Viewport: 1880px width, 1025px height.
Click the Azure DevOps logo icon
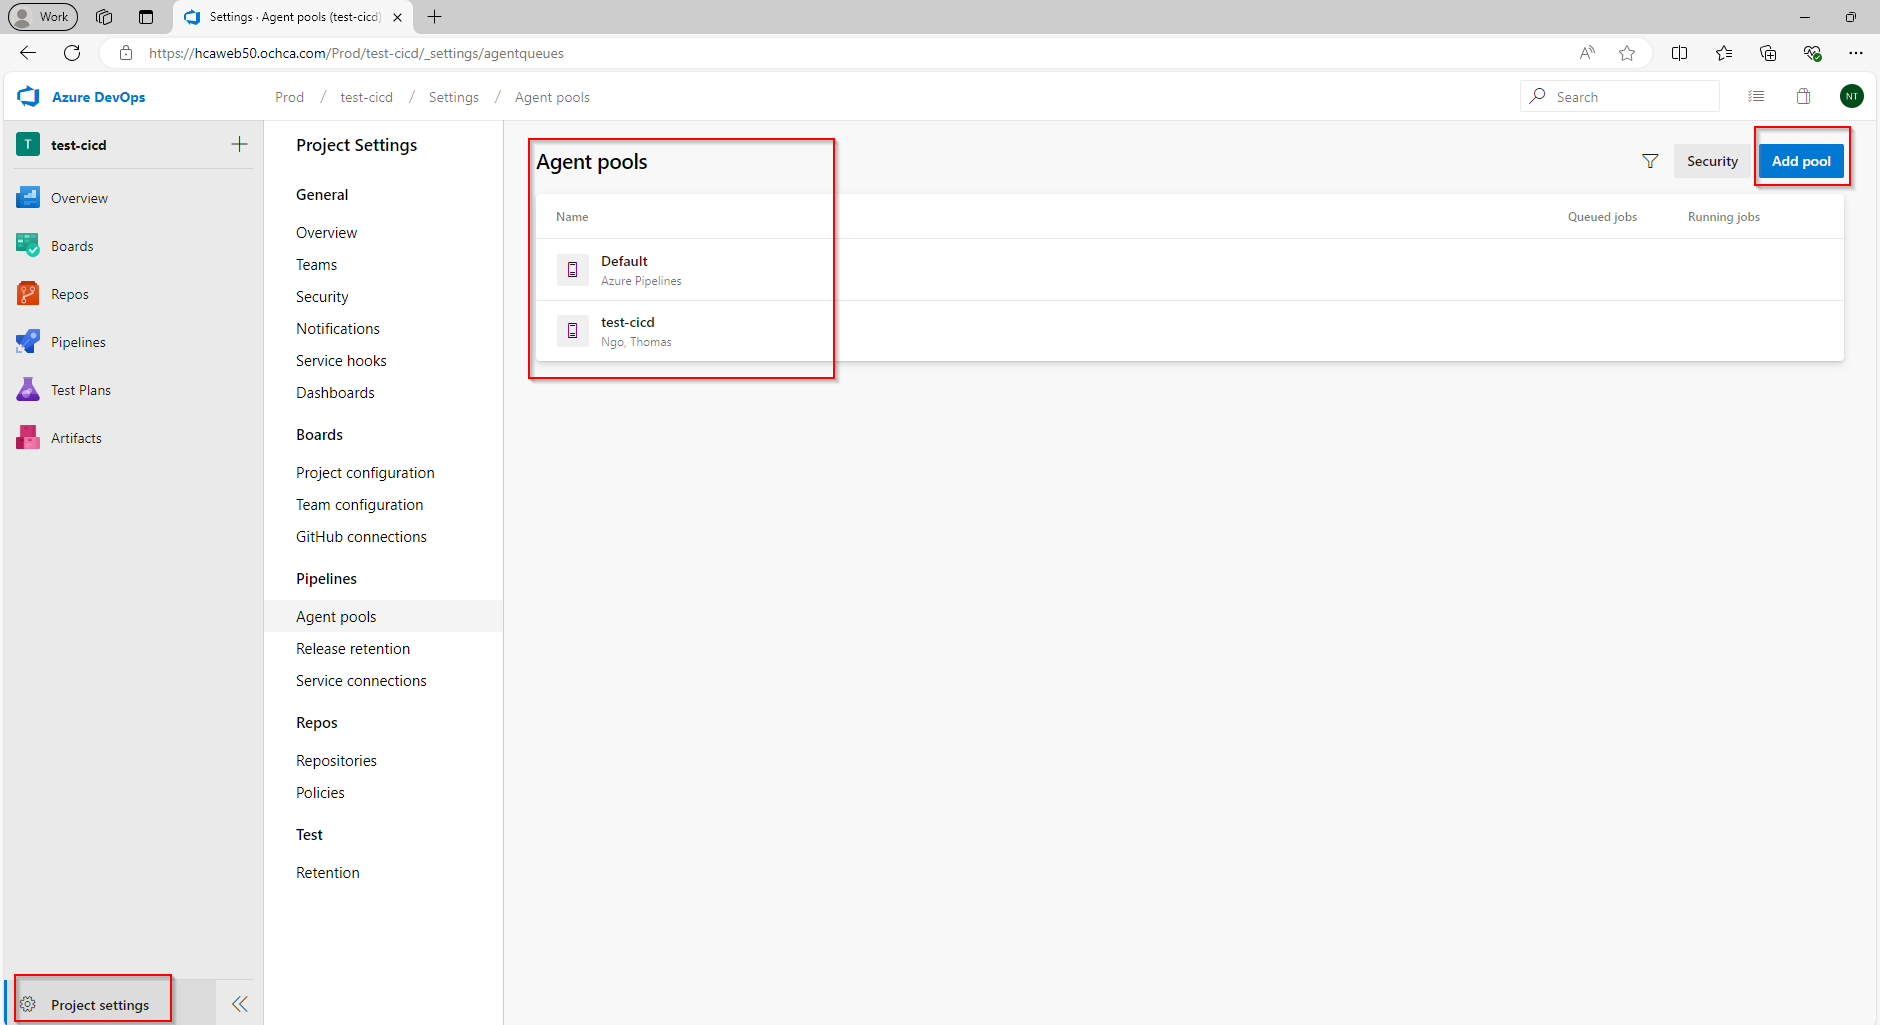pos(28,96)
